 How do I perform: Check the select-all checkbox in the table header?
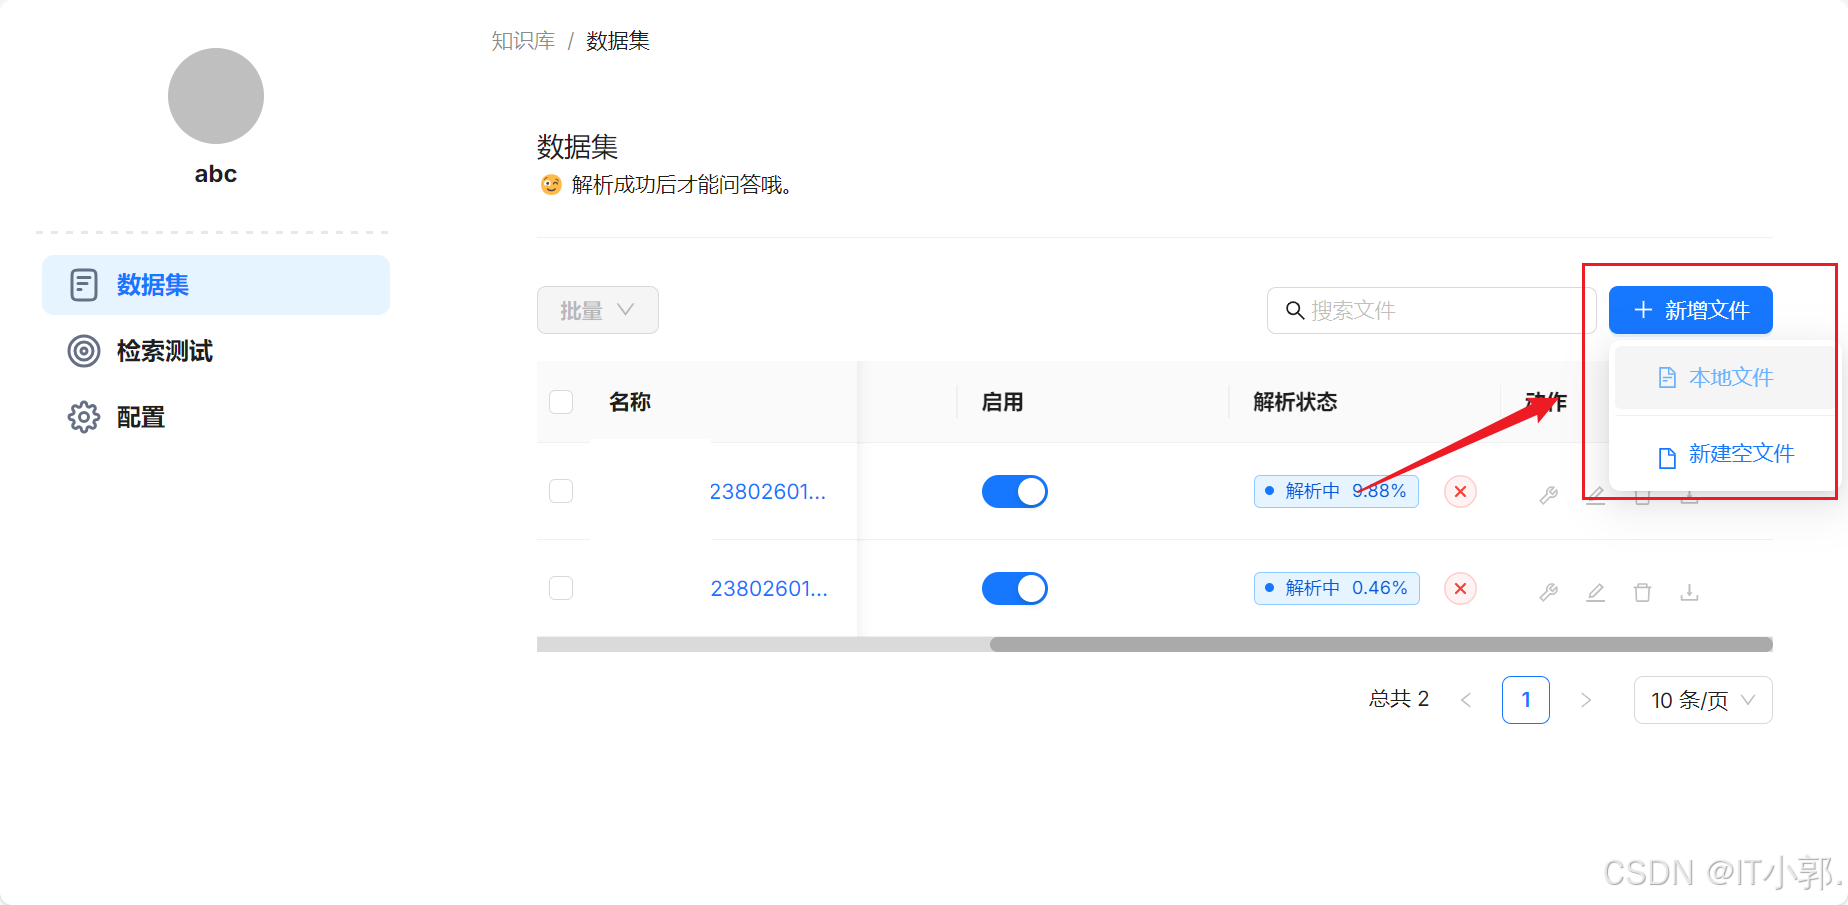click(x=561, y=401)
